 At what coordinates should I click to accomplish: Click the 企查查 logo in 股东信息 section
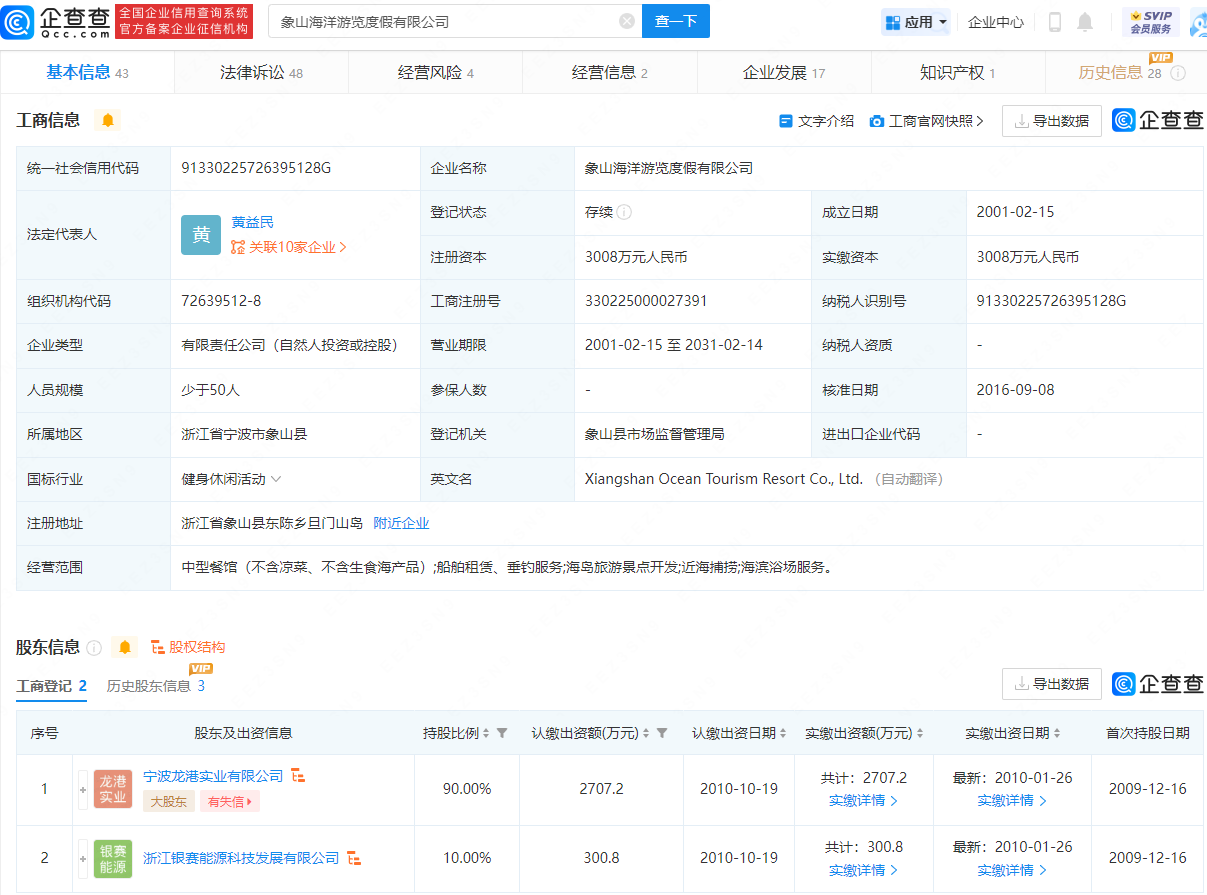click(1158, 684)
